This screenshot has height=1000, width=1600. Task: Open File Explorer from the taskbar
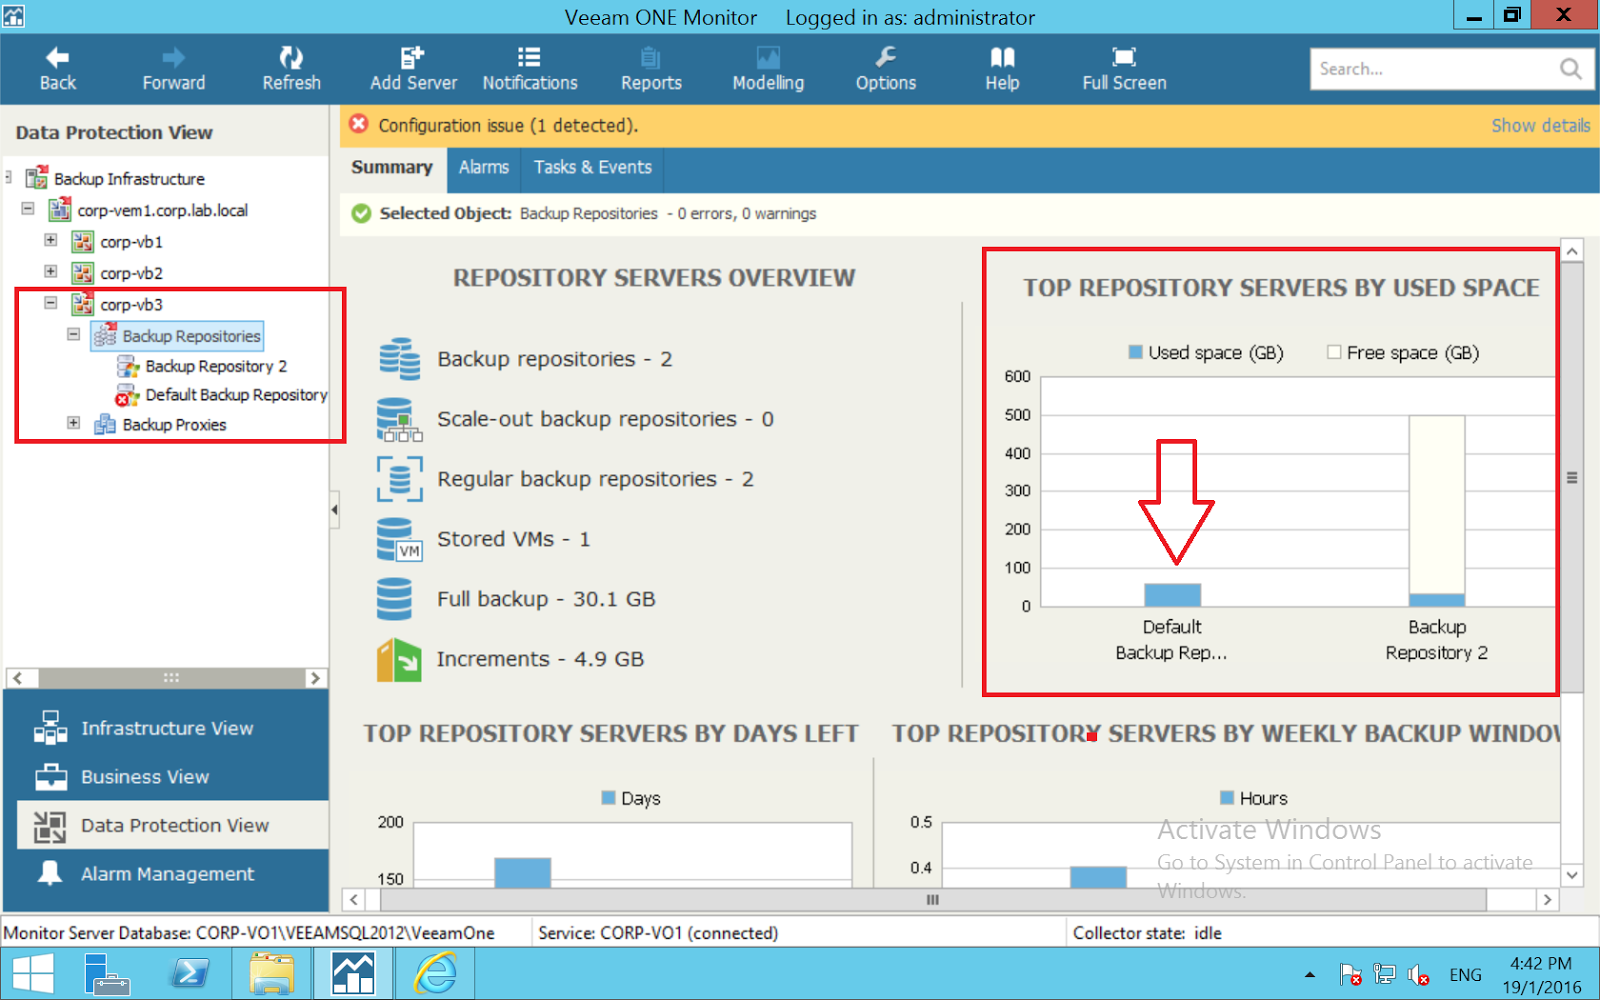(271, 973)
